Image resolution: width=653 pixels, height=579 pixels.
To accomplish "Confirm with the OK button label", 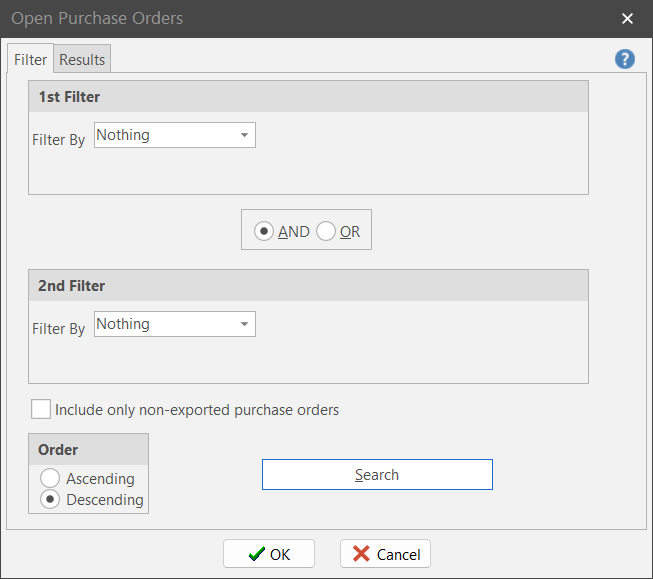I will [x=280, y=554].
